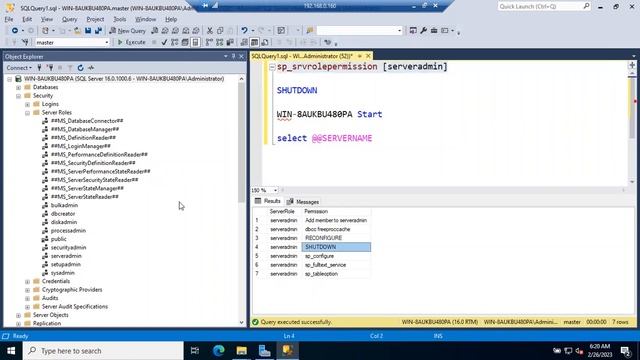This screenshot has width=640, height=360.
Task: Click the Windows Start button
Action: click(11, 351)
